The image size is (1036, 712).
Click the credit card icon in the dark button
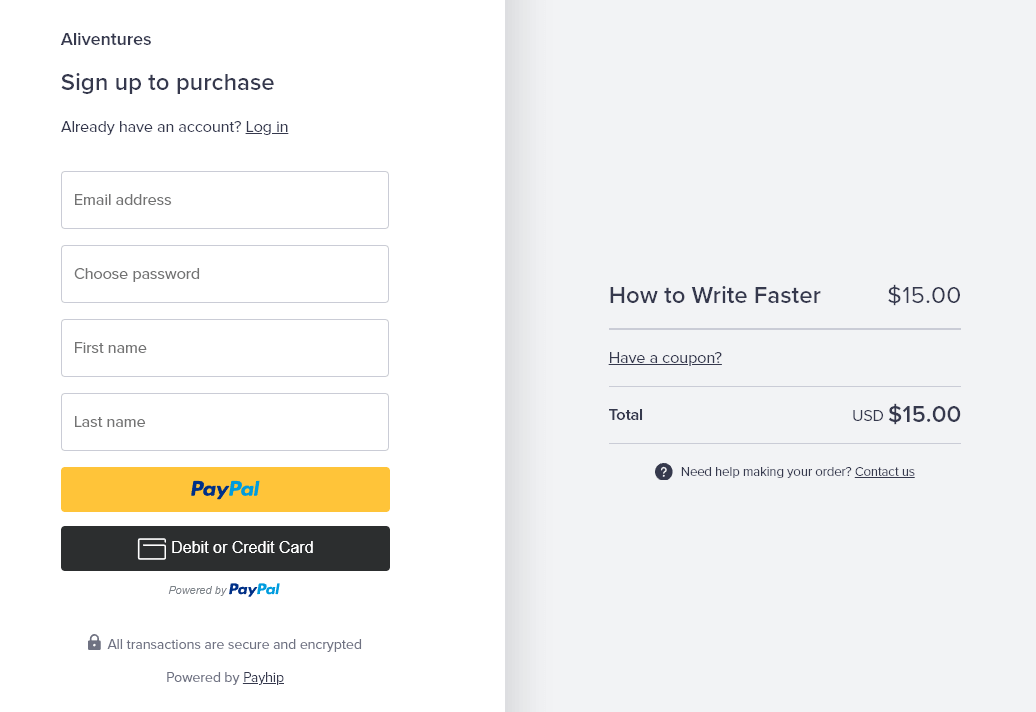coord(152,548)
